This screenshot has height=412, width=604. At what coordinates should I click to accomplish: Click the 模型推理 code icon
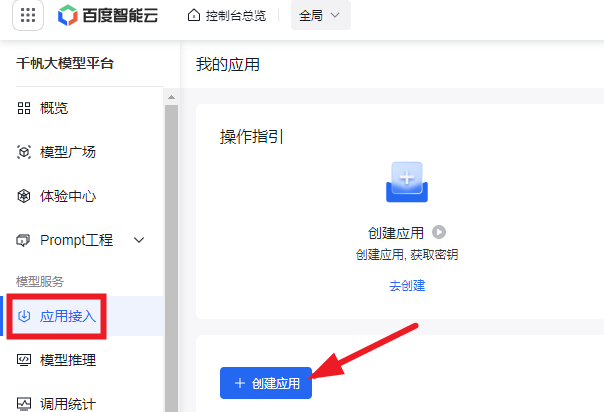[x=24, y=360]
